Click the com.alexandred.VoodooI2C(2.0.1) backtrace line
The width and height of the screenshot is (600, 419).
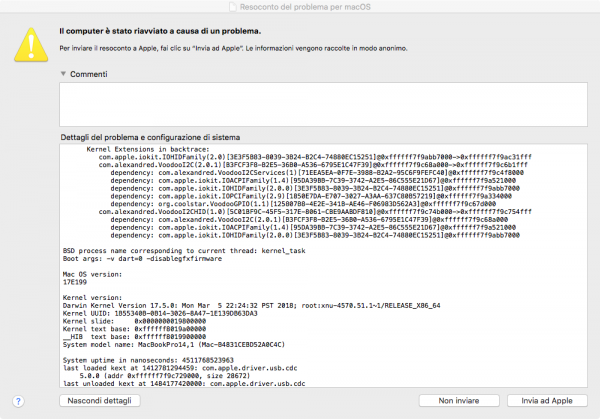313,165
